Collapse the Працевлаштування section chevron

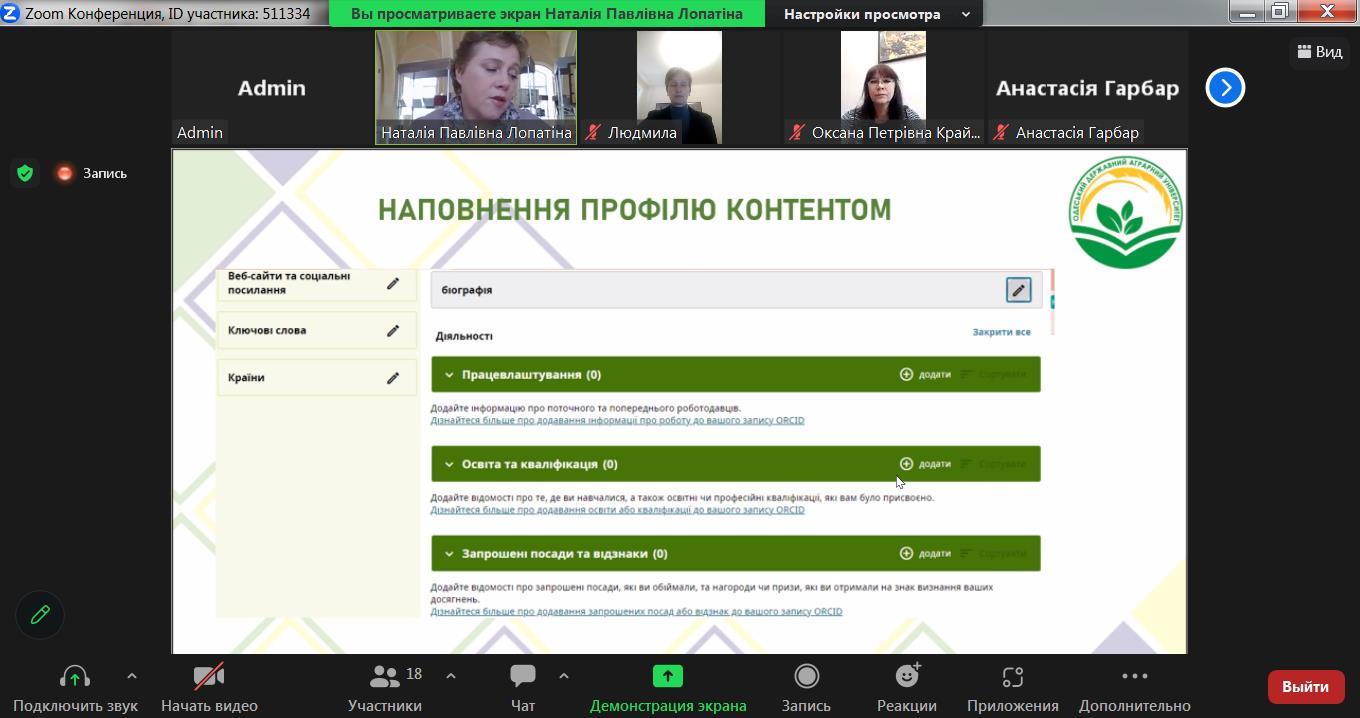pos(449,375)
